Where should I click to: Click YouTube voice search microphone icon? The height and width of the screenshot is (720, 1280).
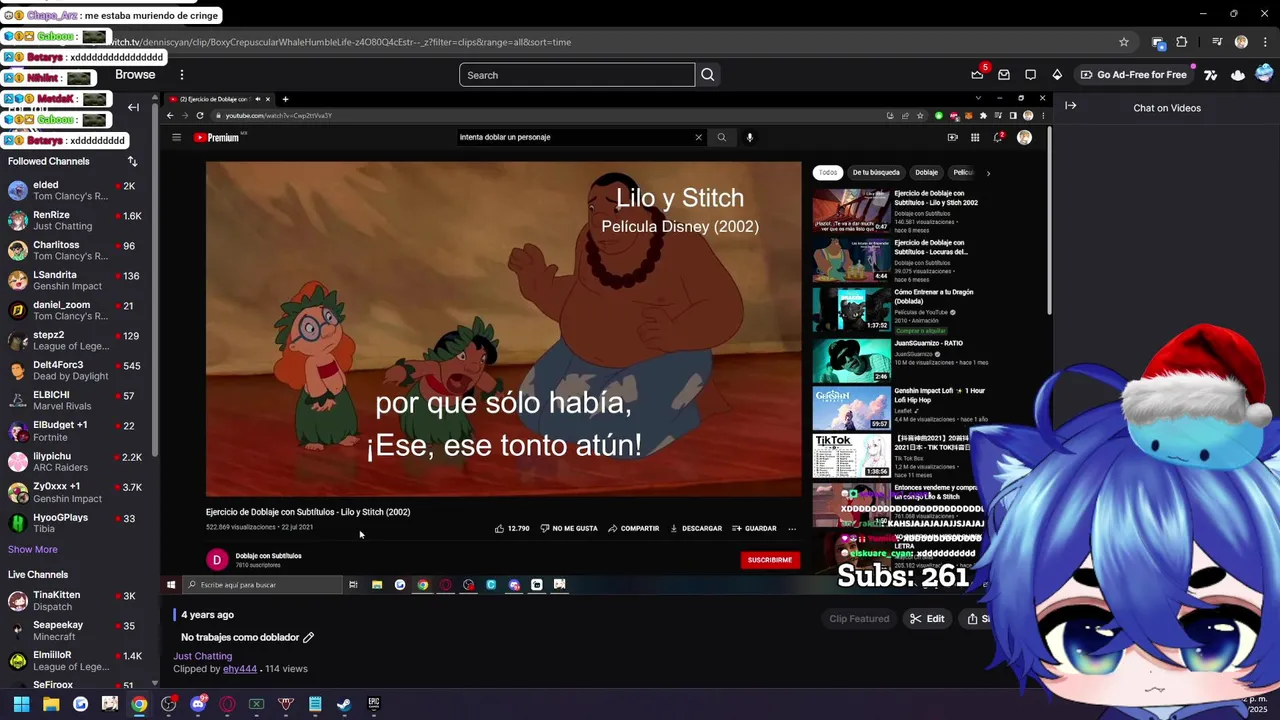749,137
